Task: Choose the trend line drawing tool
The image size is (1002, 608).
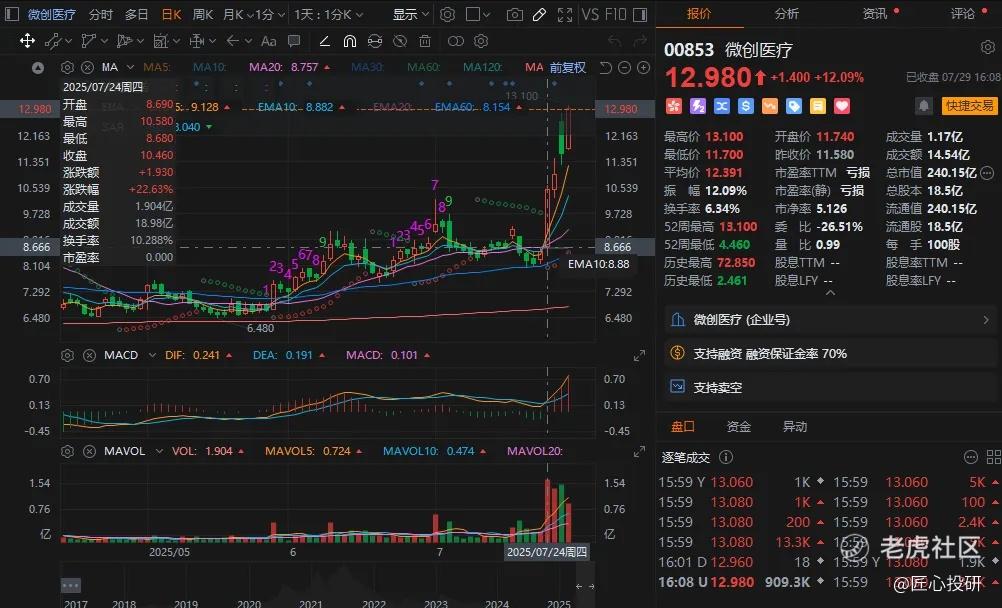Action: (x=53, y=41)
